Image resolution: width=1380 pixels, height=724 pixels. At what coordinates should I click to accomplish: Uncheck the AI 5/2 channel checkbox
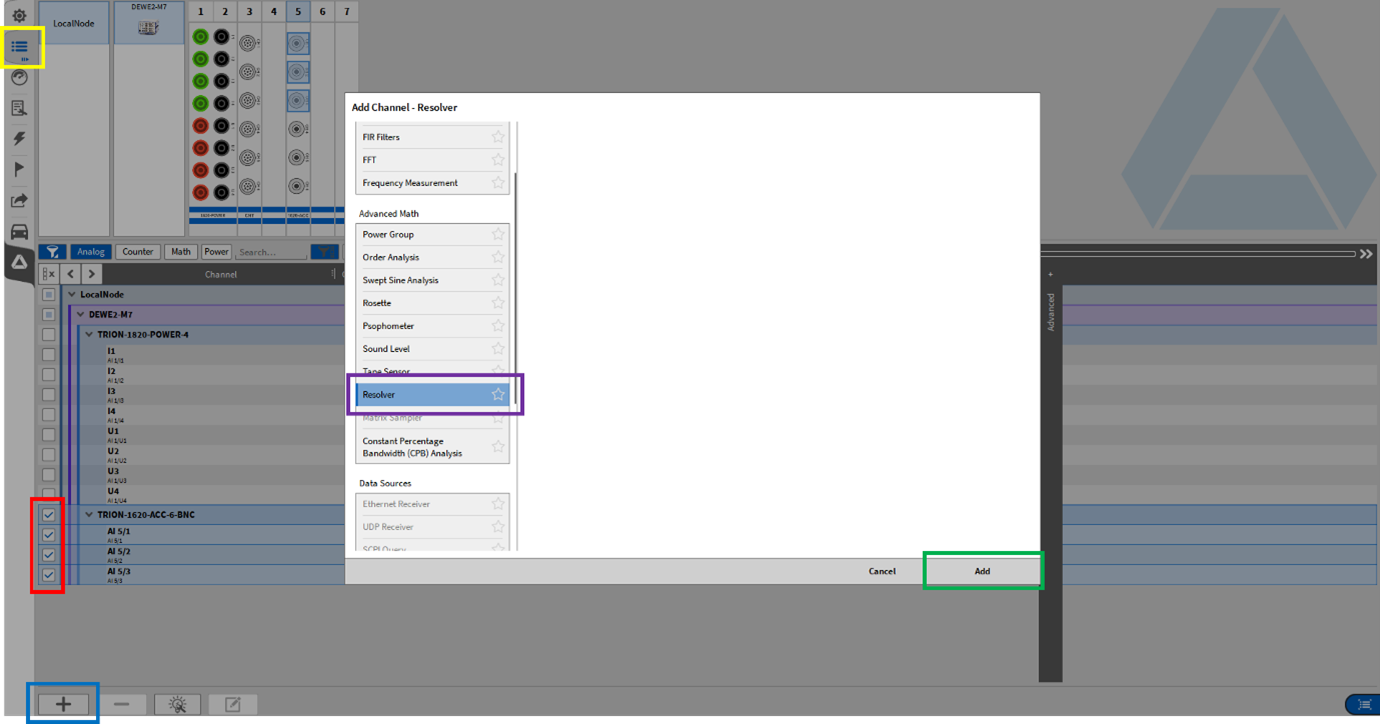[x=48, y=554]
